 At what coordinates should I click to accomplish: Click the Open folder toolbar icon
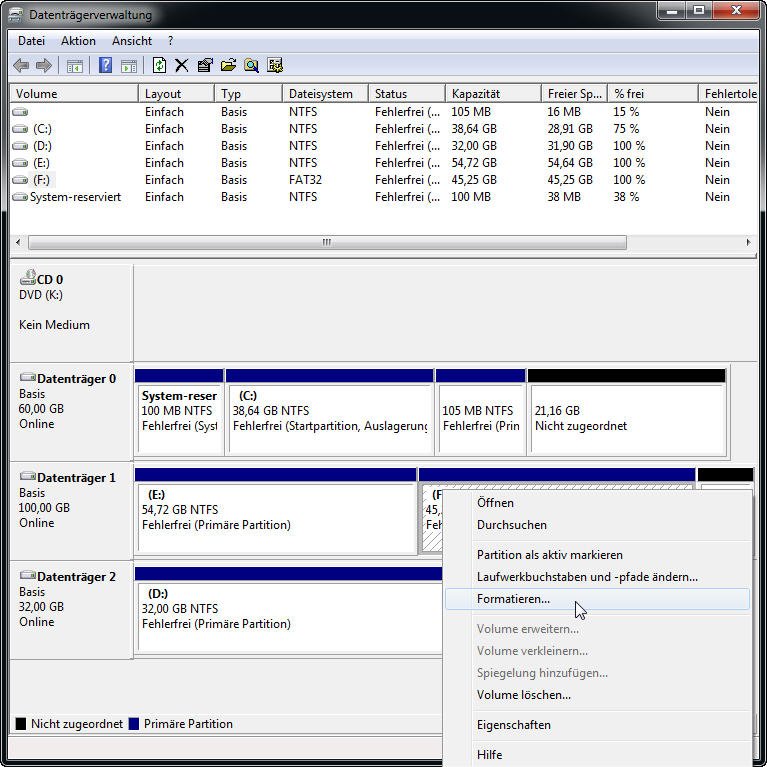[x=228, y=65]
